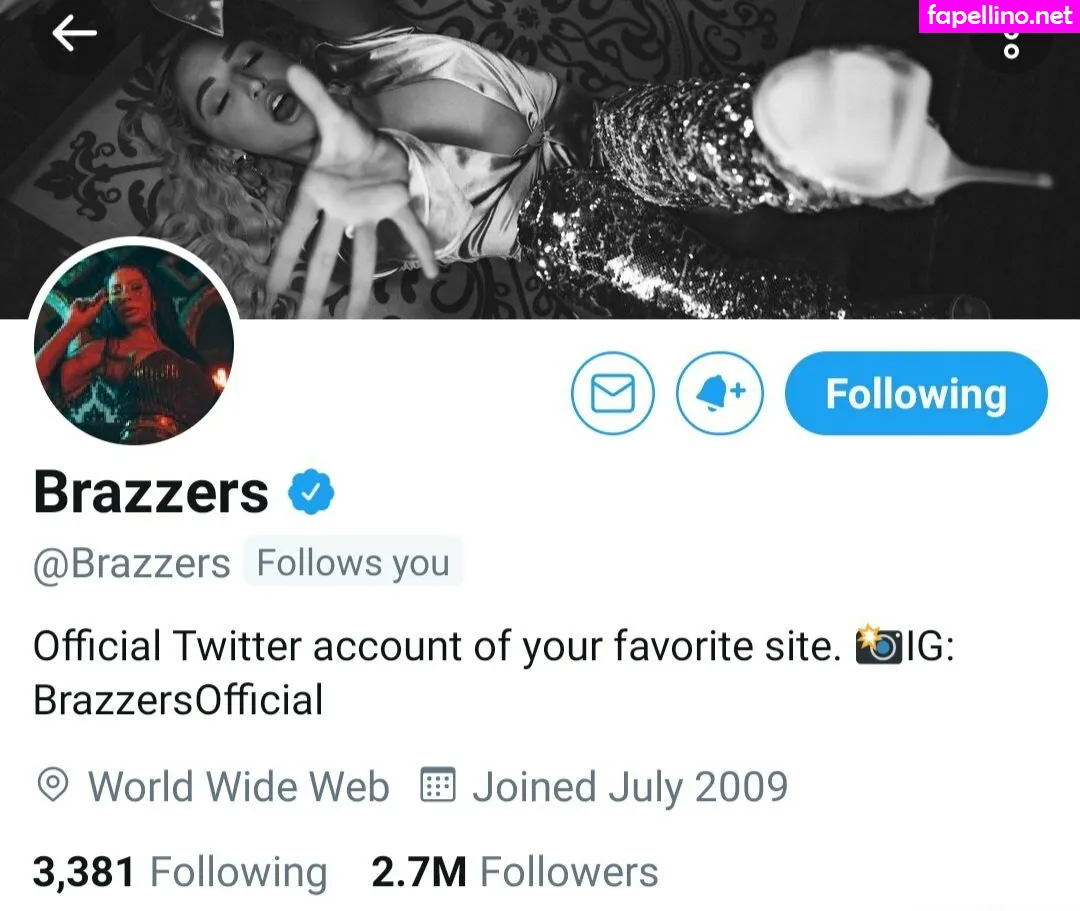Open the three-dot overflow menu
The height and width of the screenshot is (911, 1080).
[1010, 43]
